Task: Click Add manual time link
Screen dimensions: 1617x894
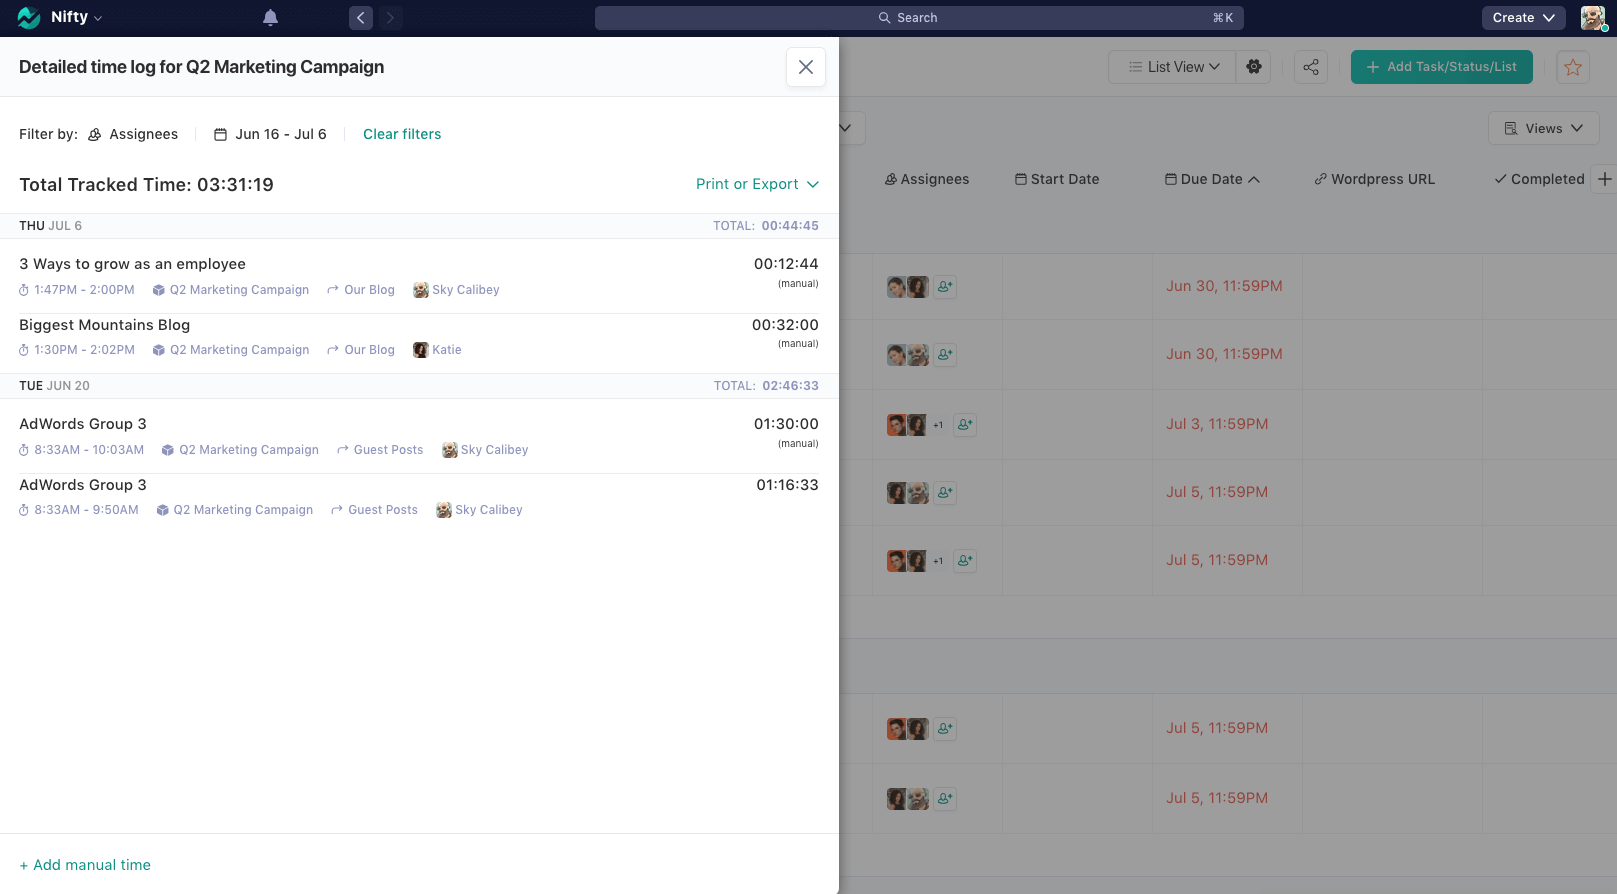Action: click(x=85, y=865)
